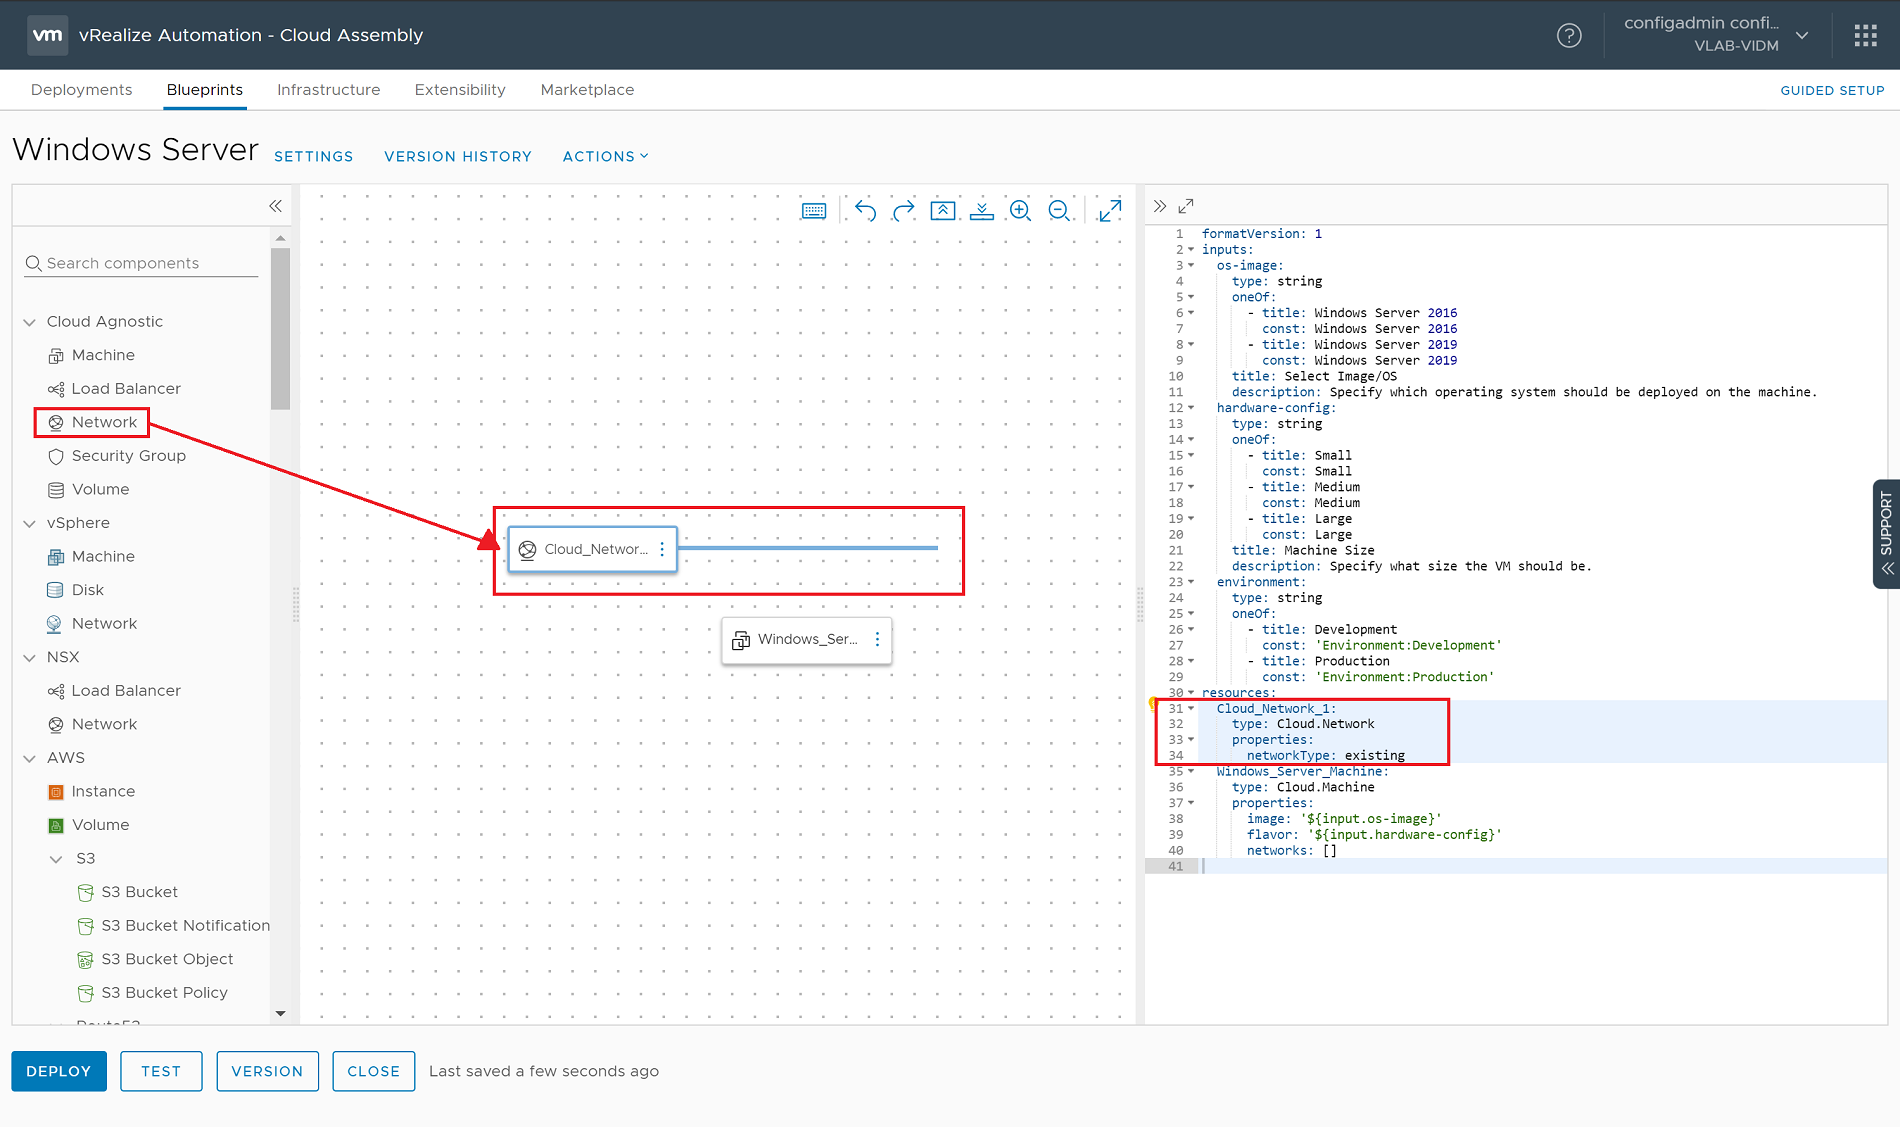
Task: Expand canvas to fullscreen view
Action: (x=1110, y=210)
